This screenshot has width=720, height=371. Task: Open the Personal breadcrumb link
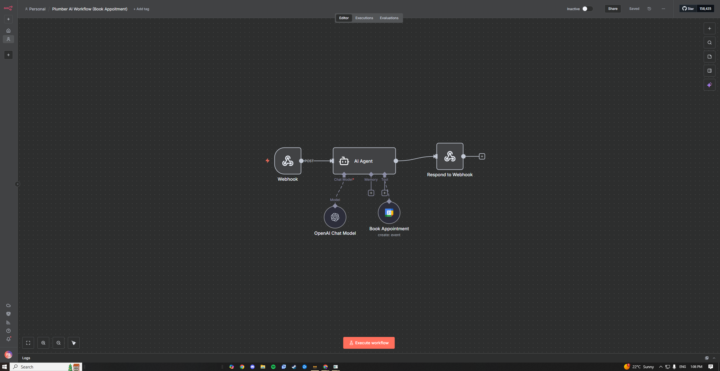[x=35, y=9]
